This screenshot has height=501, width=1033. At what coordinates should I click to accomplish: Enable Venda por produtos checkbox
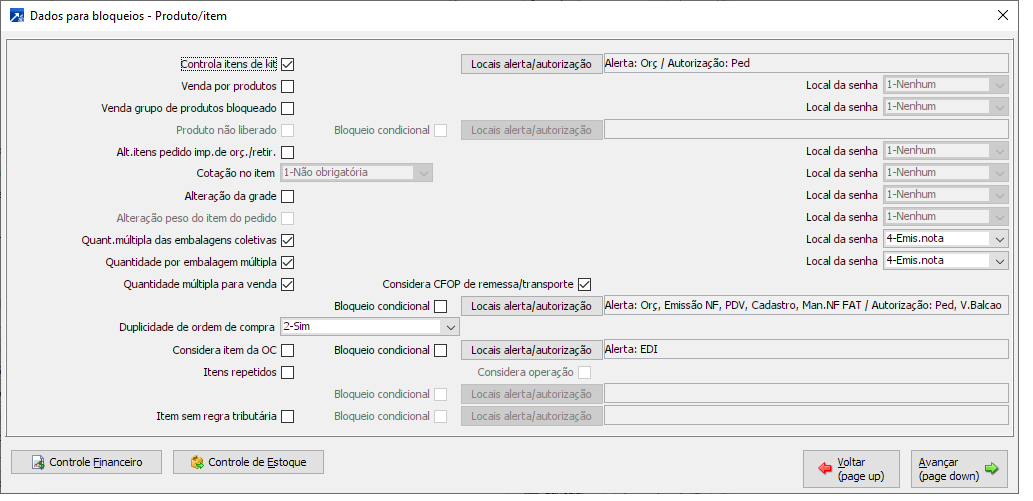coord(287,86)
